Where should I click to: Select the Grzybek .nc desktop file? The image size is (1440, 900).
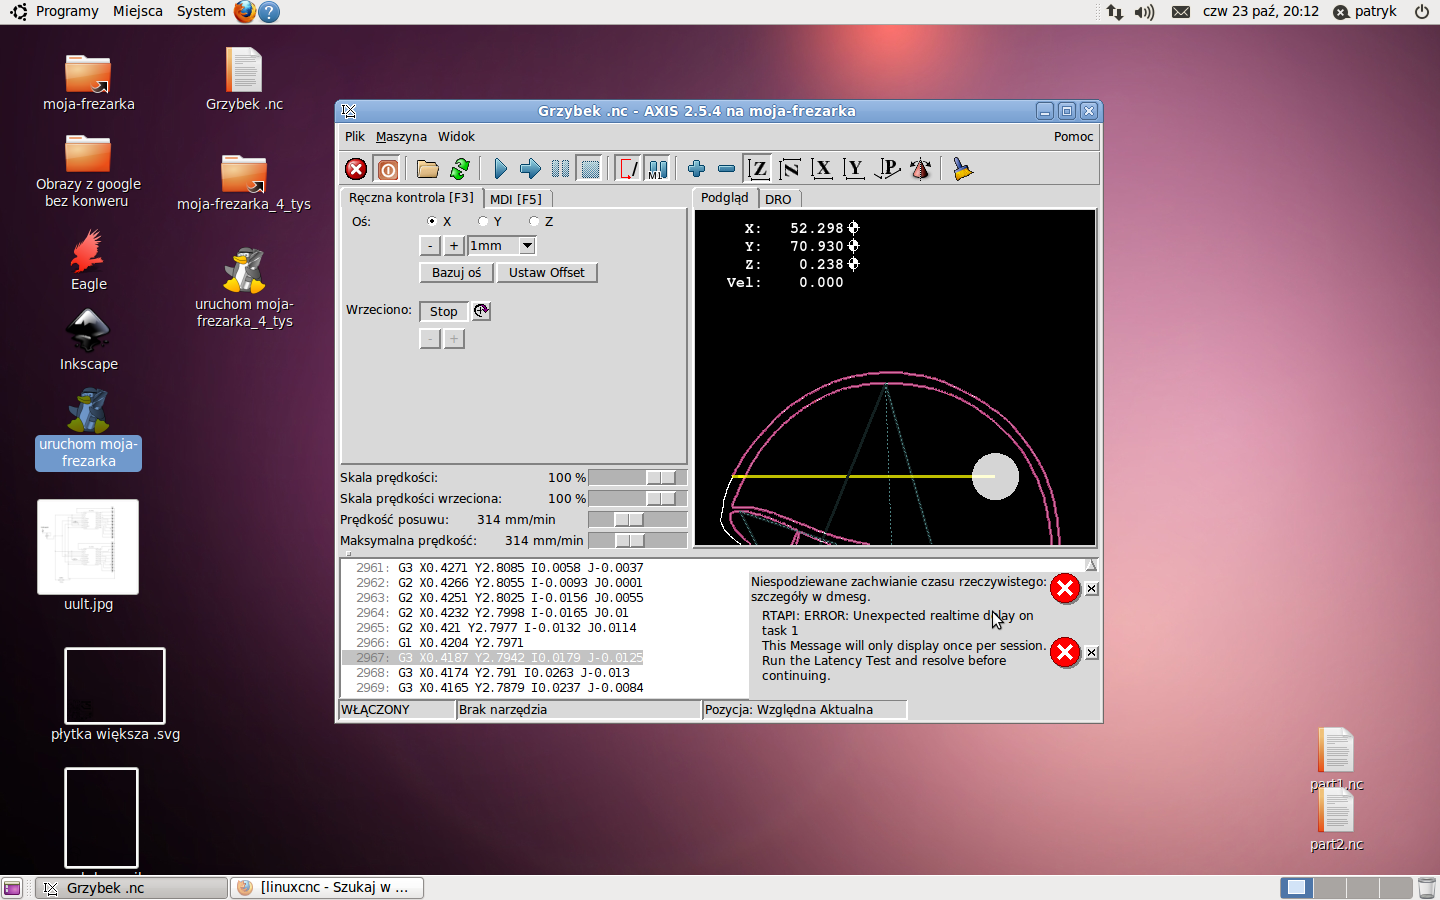tap(244, 79)
